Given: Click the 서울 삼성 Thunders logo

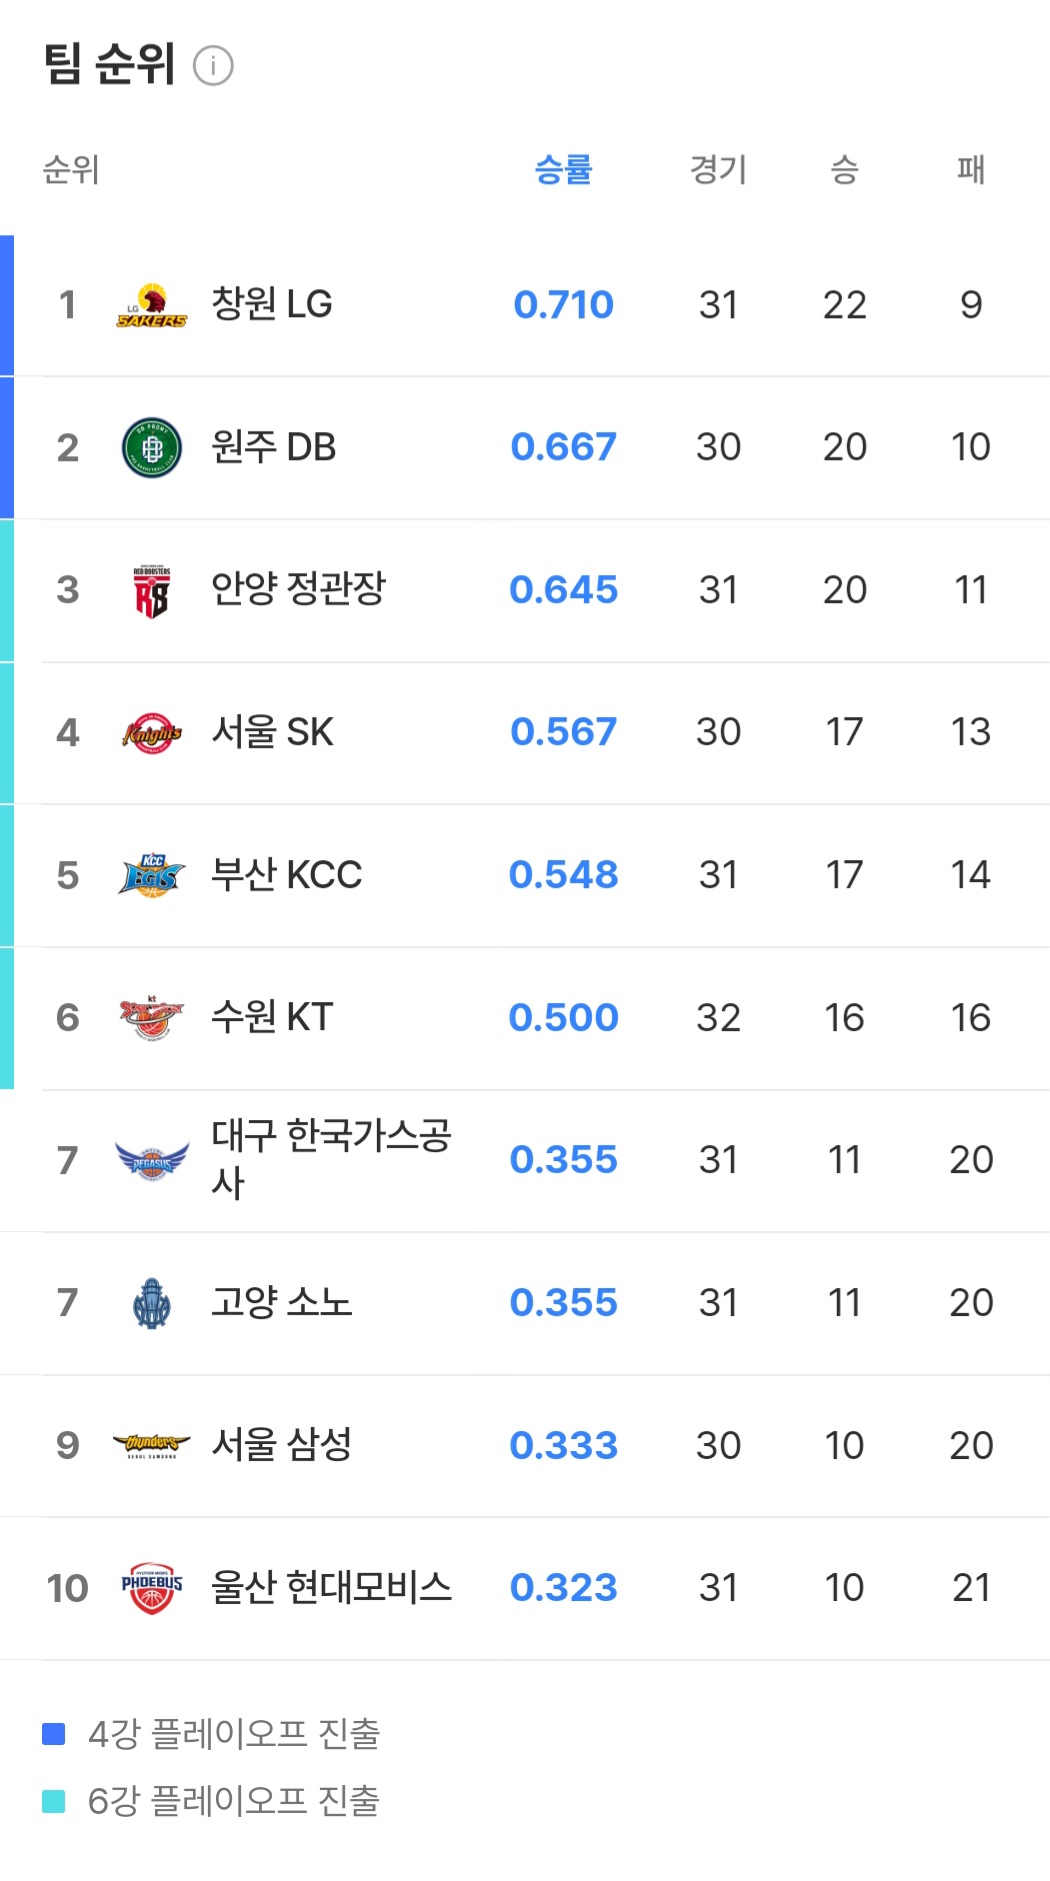Looking at the screenshot, I should pyautogui.click(x=152, y=1445).
